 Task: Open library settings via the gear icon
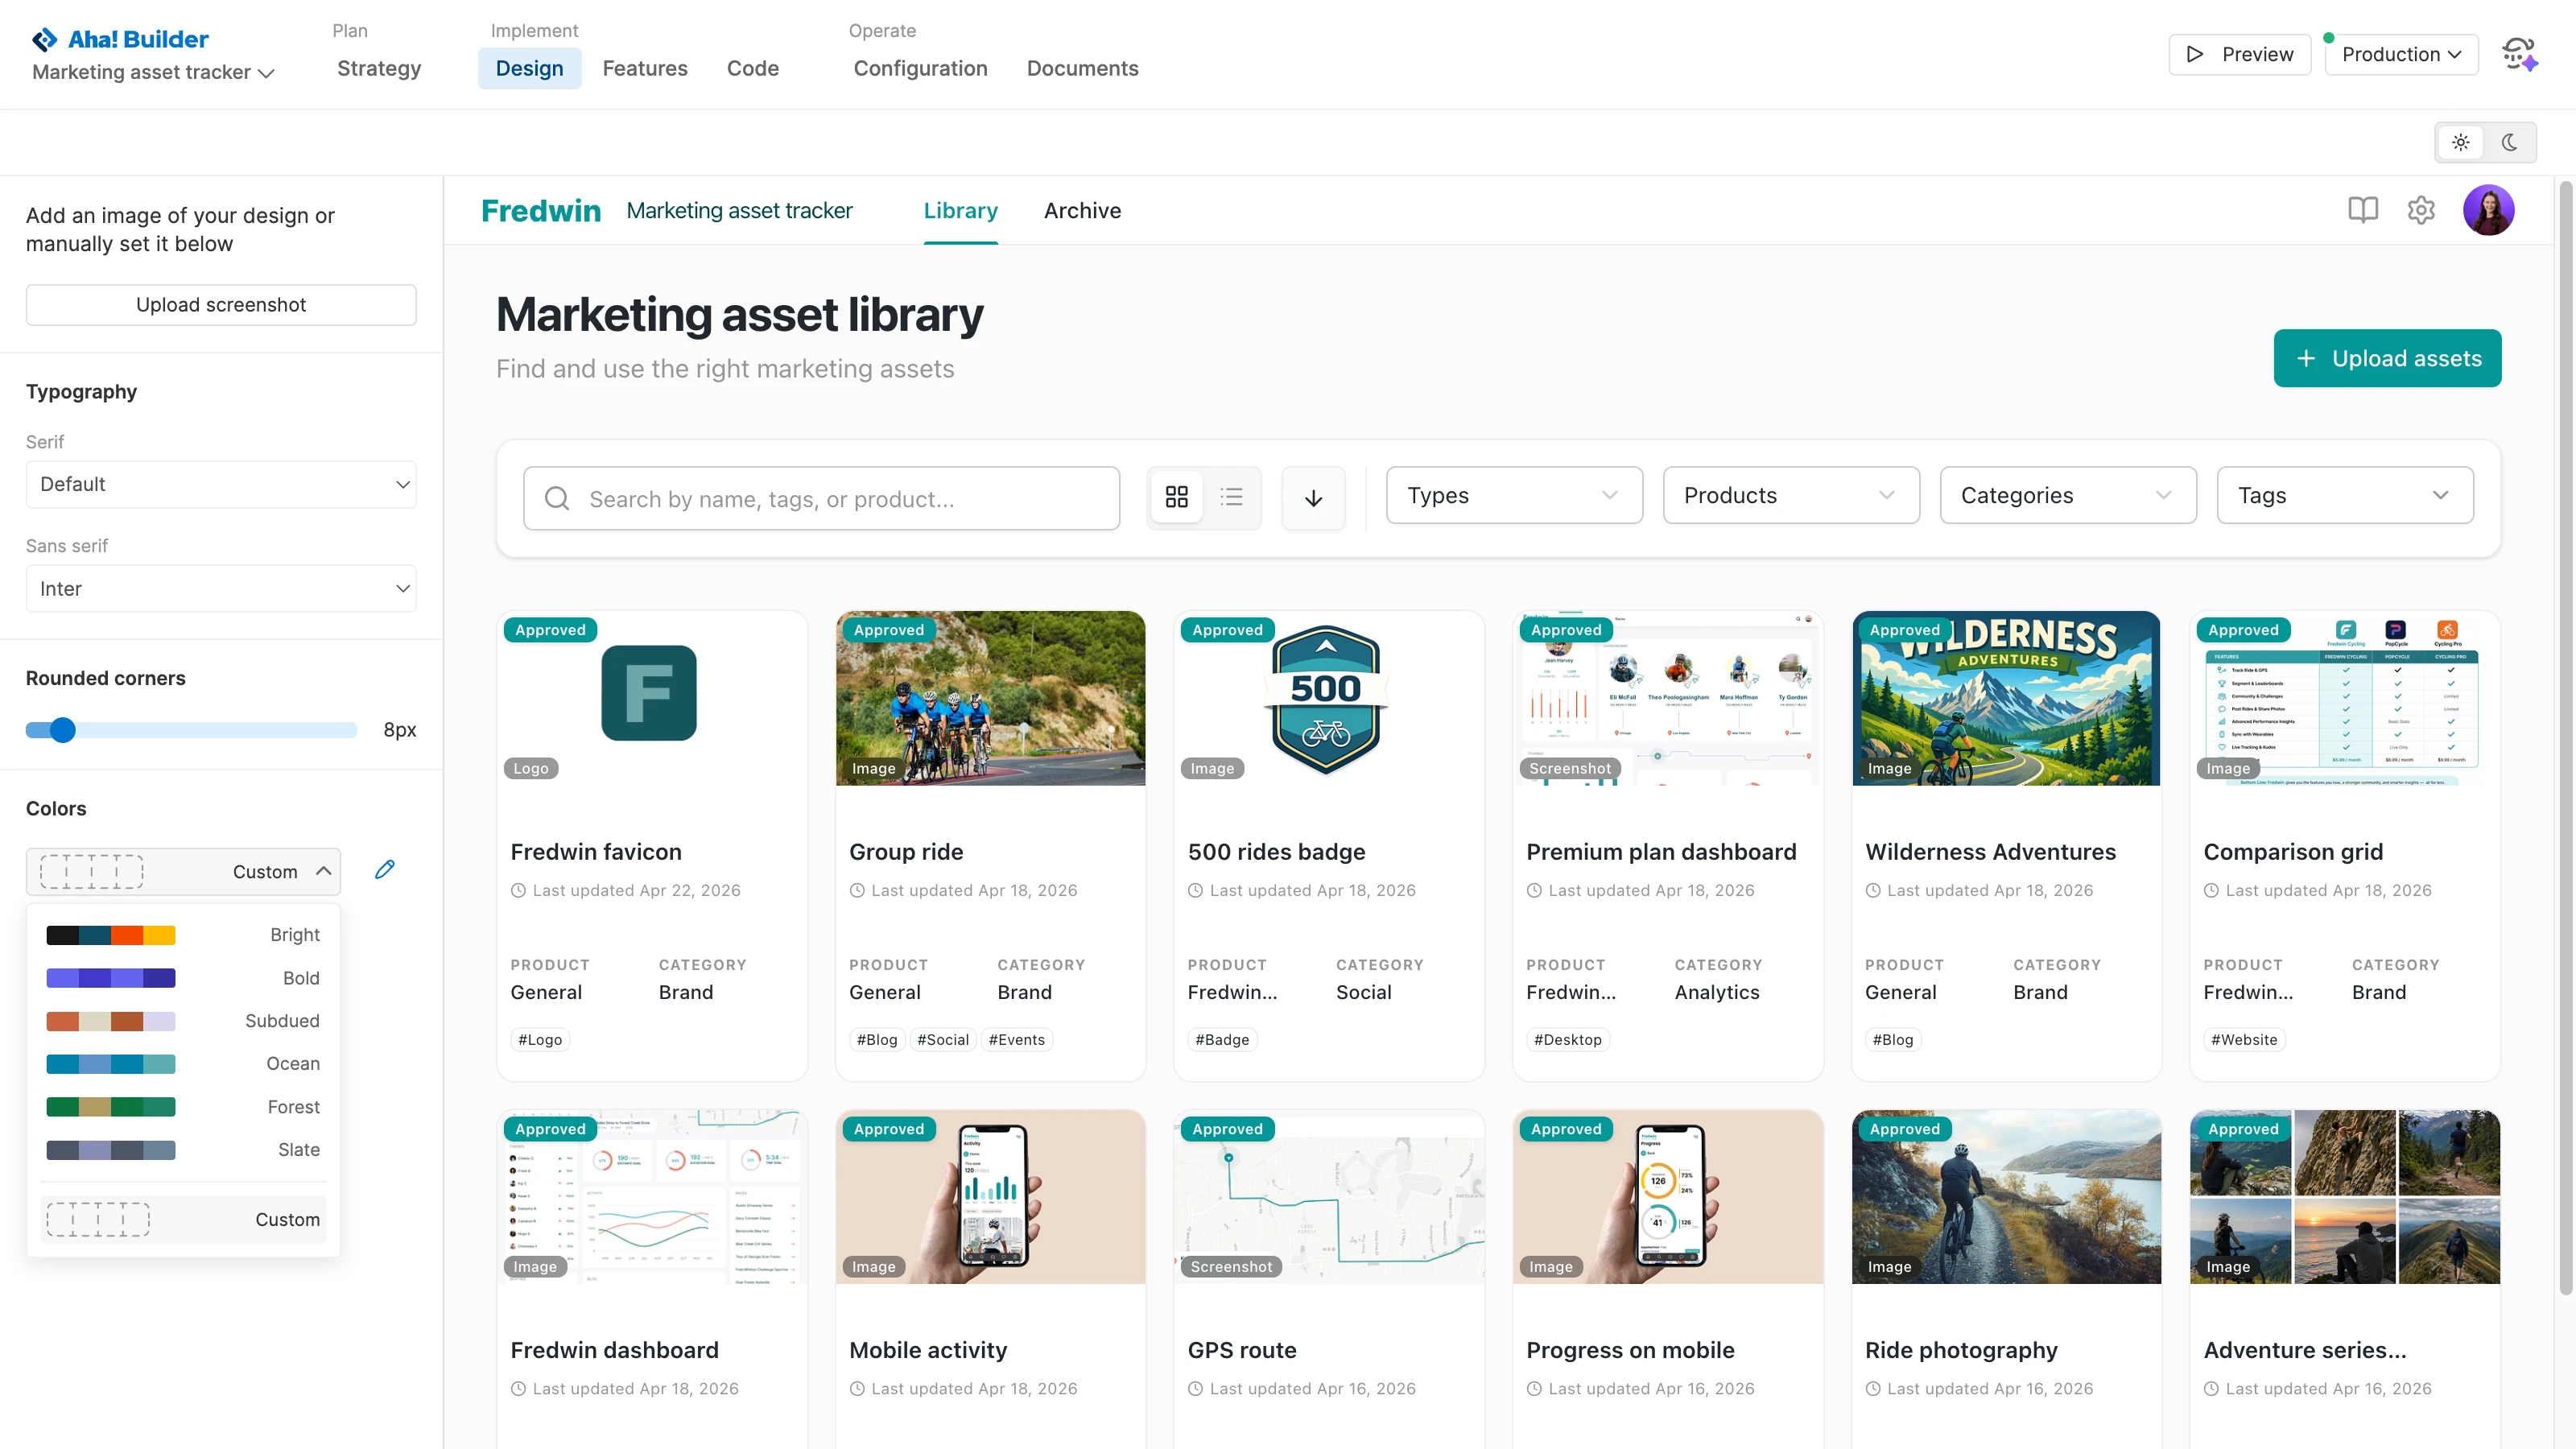pos(2421,210)
